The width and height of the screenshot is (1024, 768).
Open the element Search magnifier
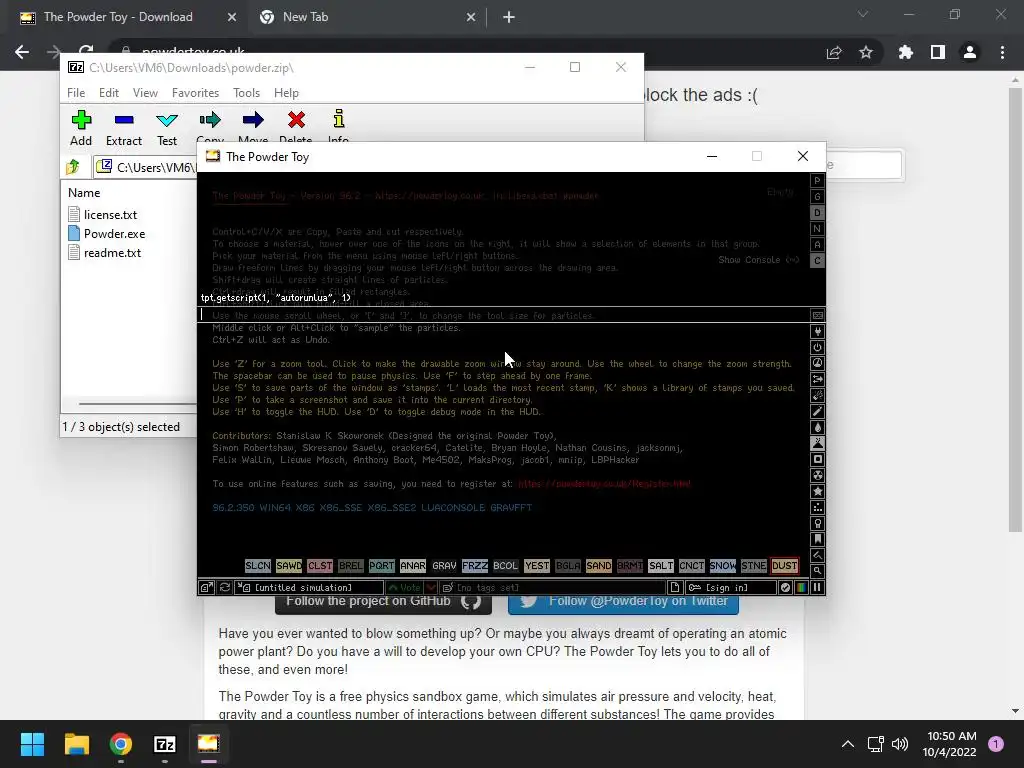pyautogui.click(x=817, y=571)
